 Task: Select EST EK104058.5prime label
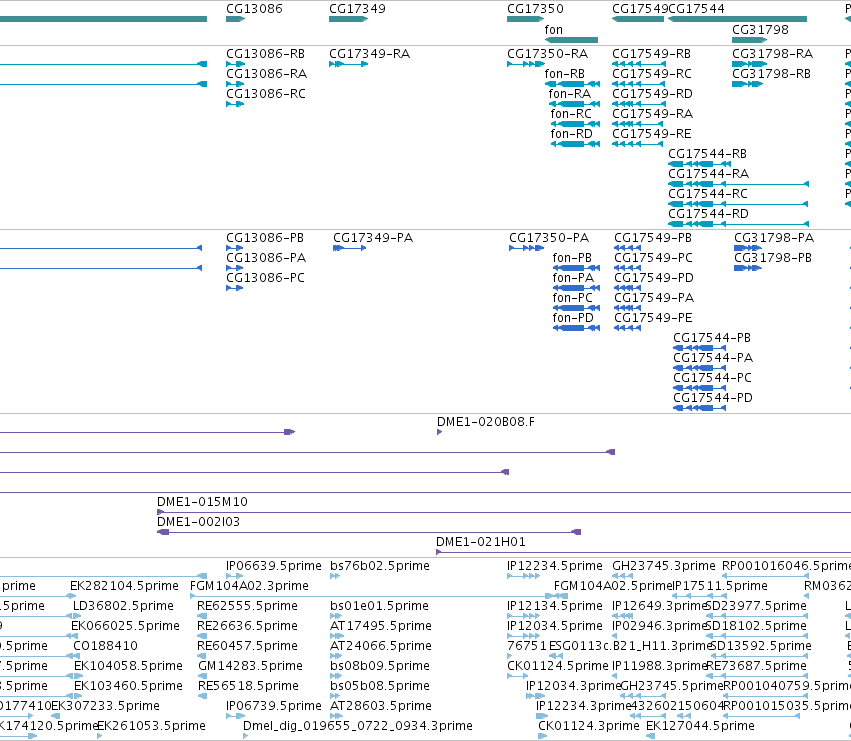click(128, 666)
